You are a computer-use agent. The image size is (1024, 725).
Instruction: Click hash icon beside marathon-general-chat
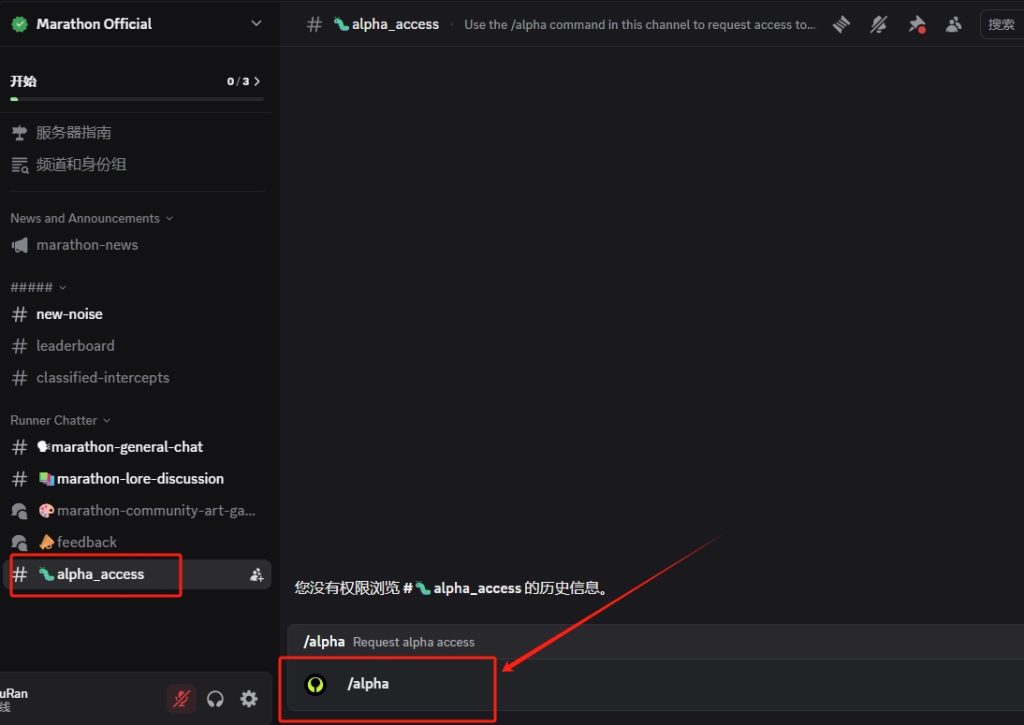(x=20, y=447)
